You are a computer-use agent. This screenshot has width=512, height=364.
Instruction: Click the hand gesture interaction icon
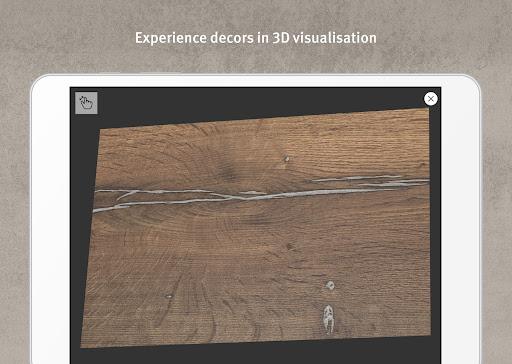point(86,103)
